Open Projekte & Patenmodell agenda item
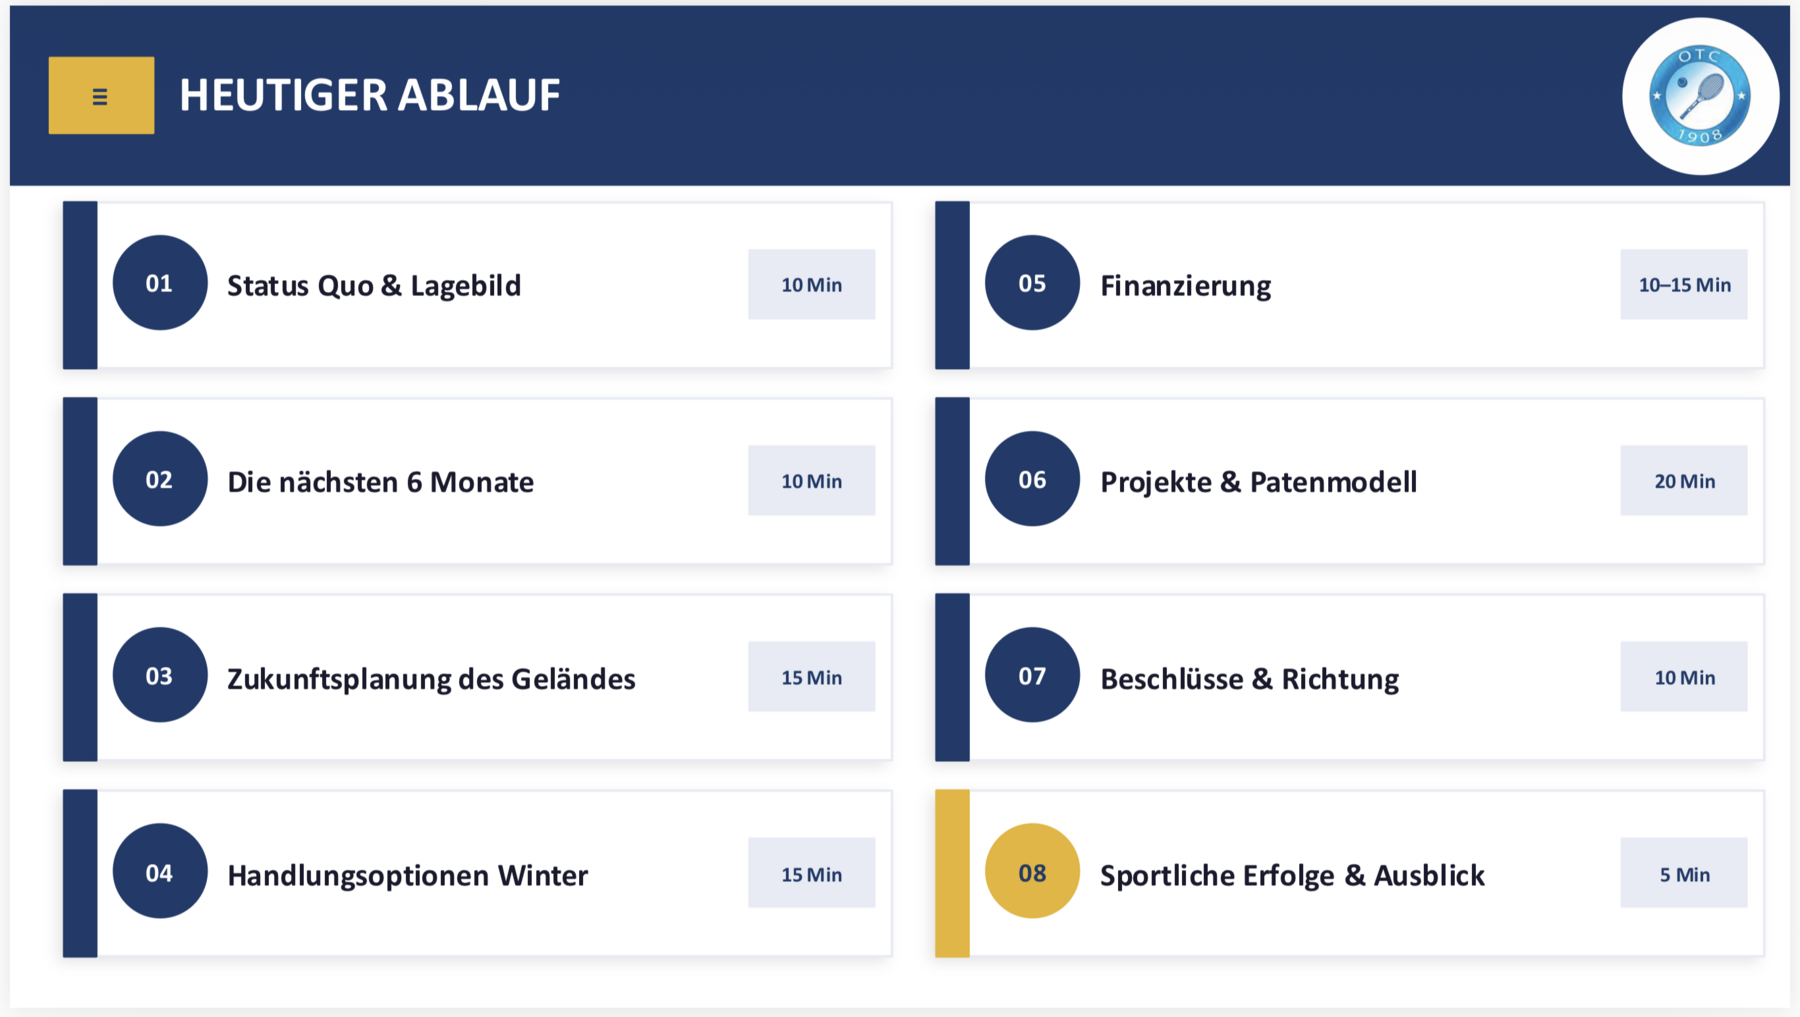Image resolution: width=1800 pixels, height=1017 pixels. click(1258, 482)
